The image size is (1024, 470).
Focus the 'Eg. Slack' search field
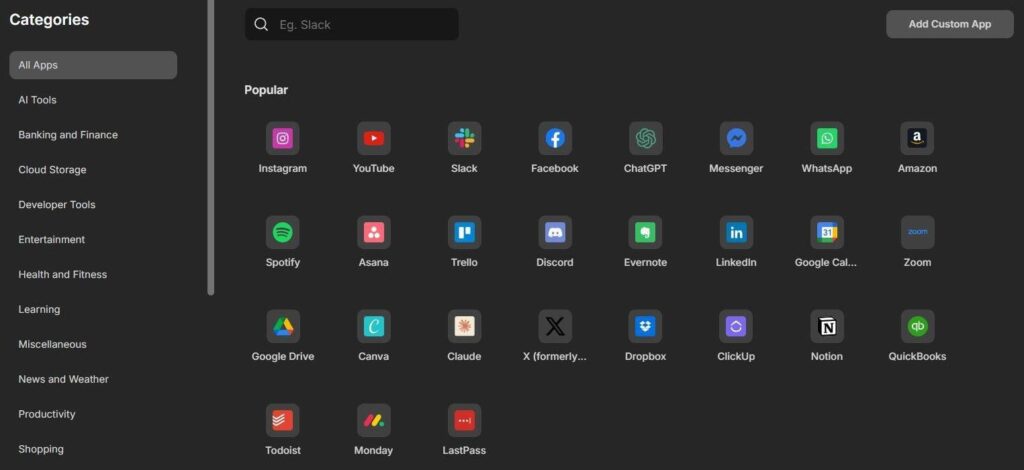coord(351,24)
